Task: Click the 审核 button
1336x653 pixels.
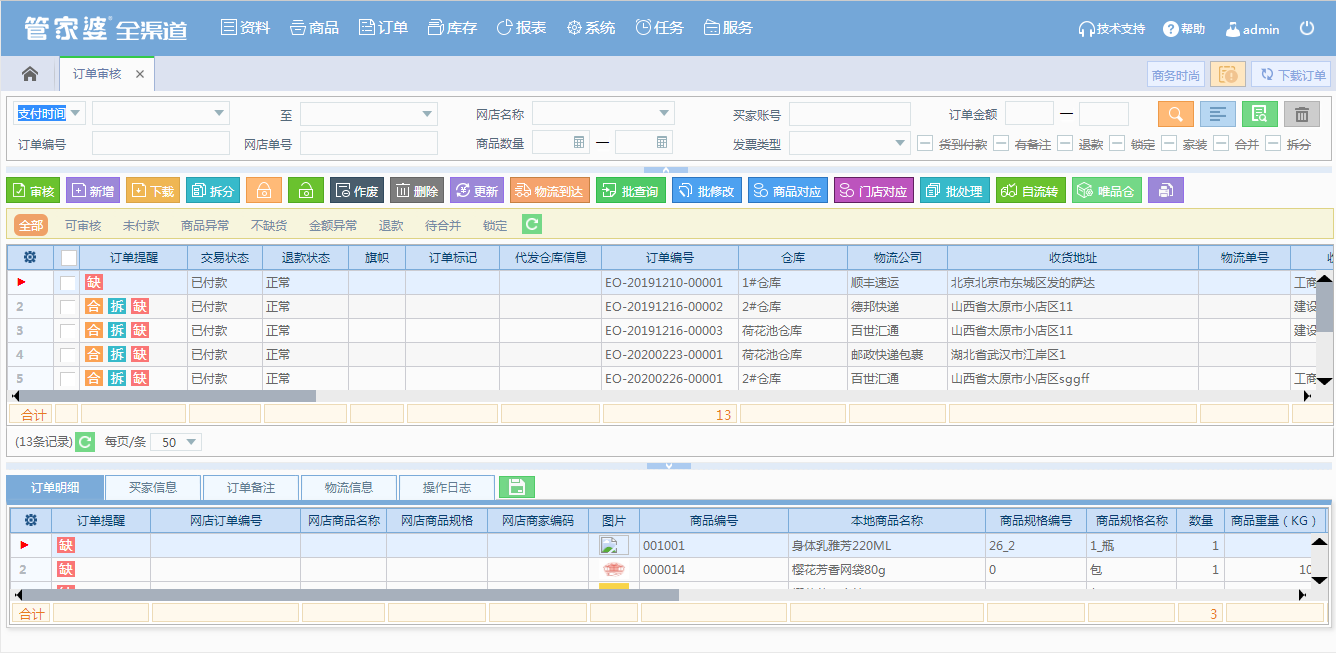Action: click(x=32, y=190)
